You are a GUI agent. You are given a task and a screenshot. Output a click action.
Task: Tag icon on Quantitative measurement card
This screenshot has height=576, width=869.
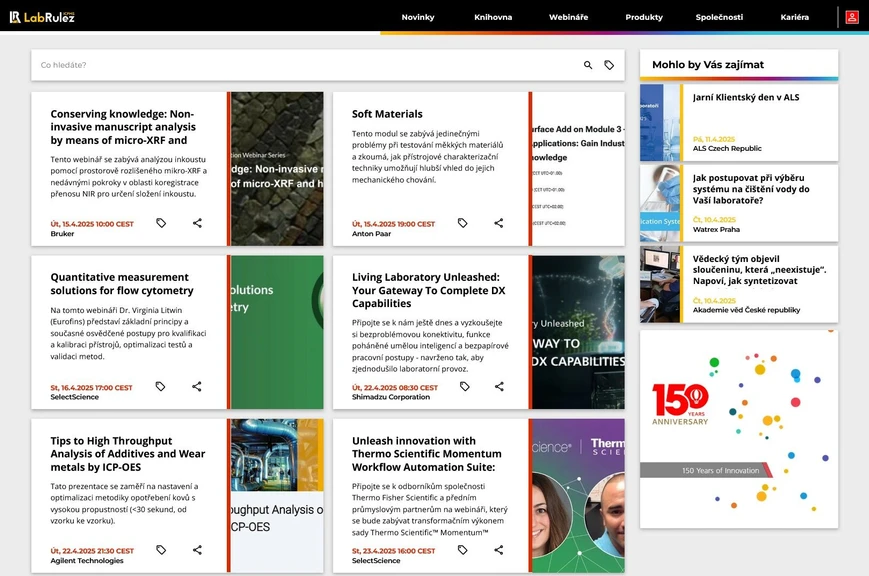coord(161,386)
